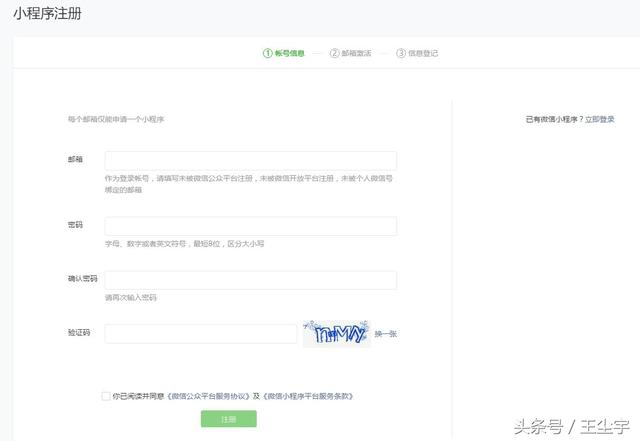
Task: Focus the 邮箱 email input field
Action: 250,161
